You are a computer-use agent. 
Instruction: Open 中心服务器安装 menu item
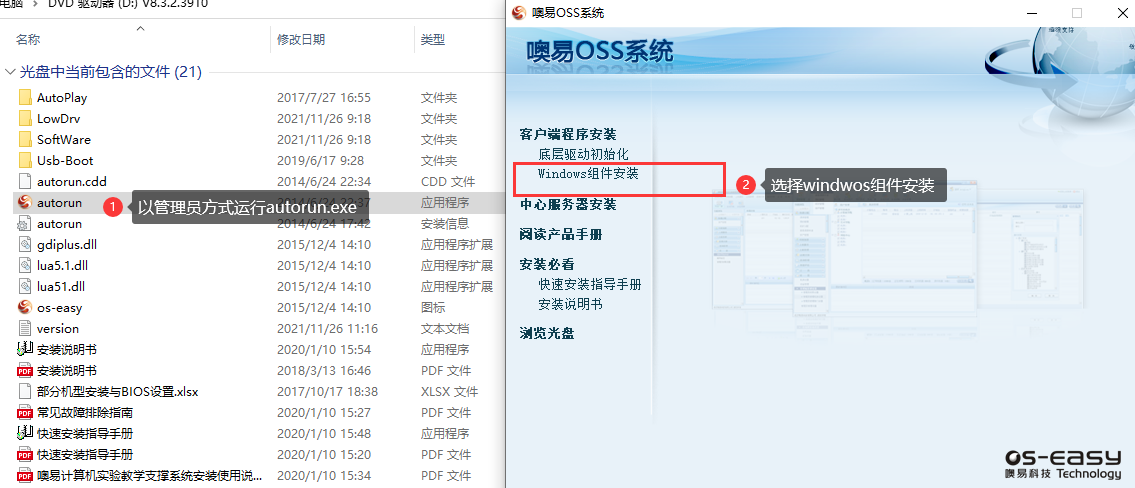(568, 204)
